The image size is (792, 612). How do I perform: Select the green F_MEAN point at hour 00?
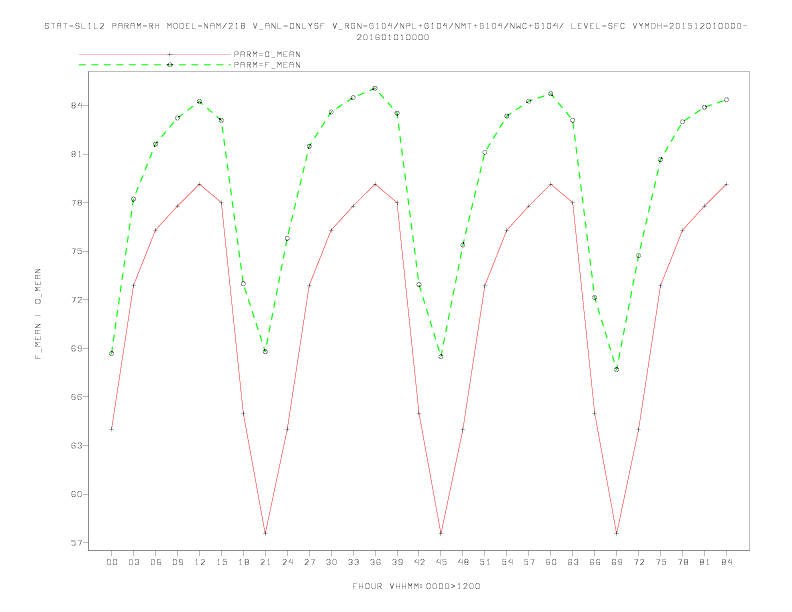112,353
